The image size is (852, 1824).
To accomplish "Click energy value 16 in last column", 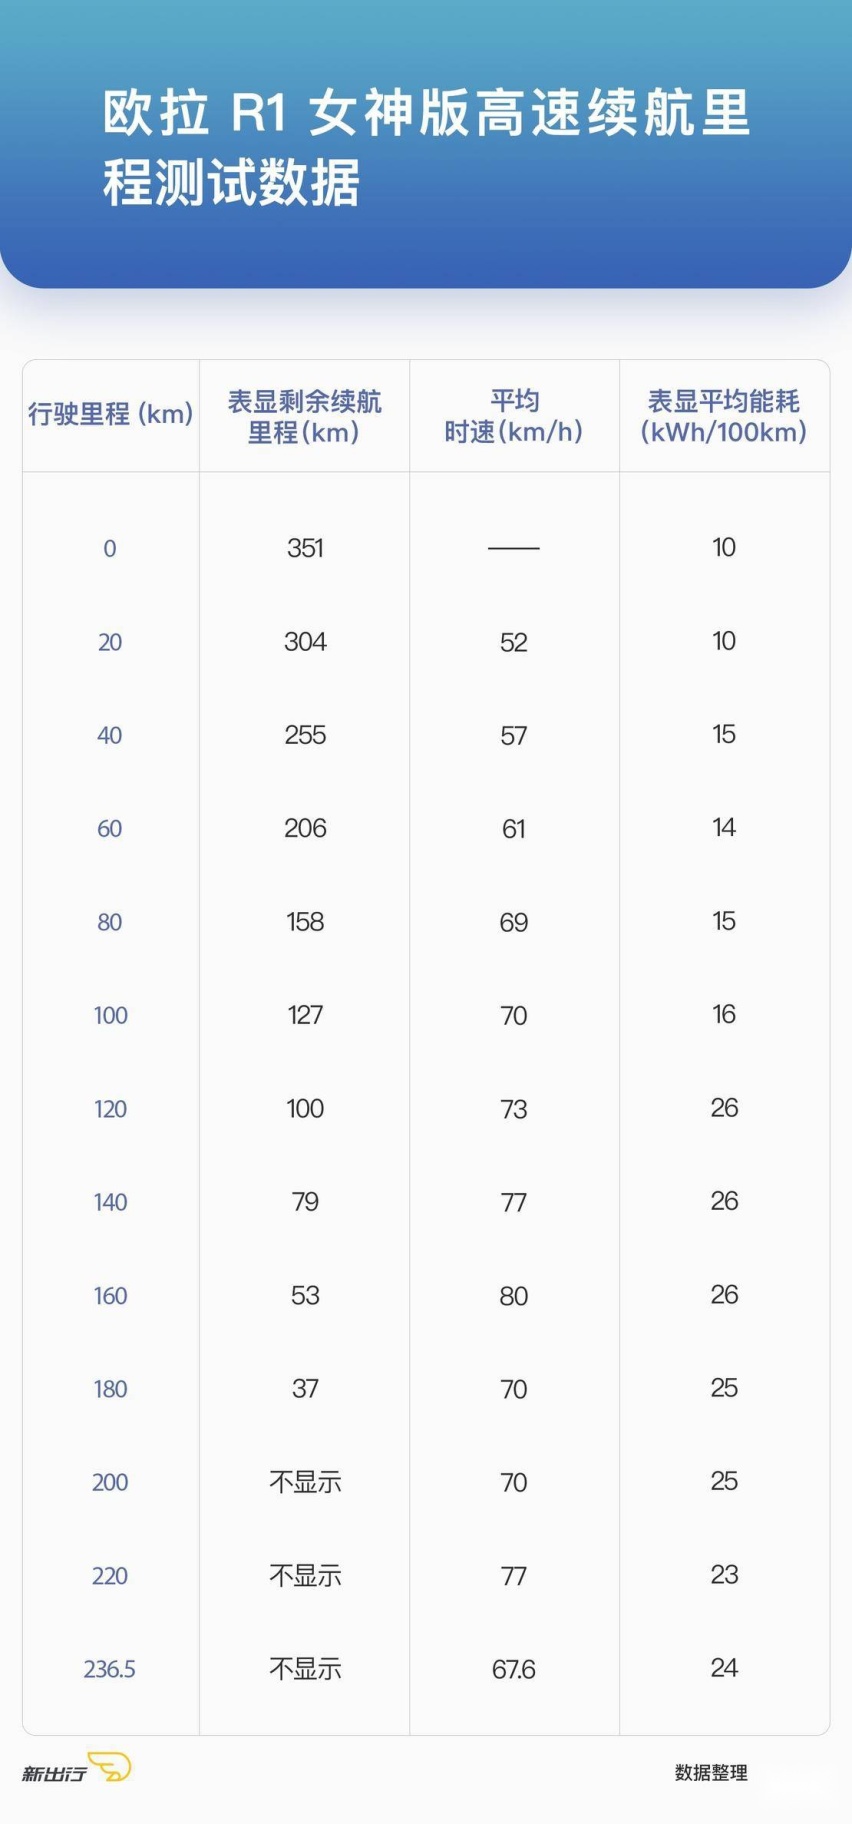I will pos(724,1014).
